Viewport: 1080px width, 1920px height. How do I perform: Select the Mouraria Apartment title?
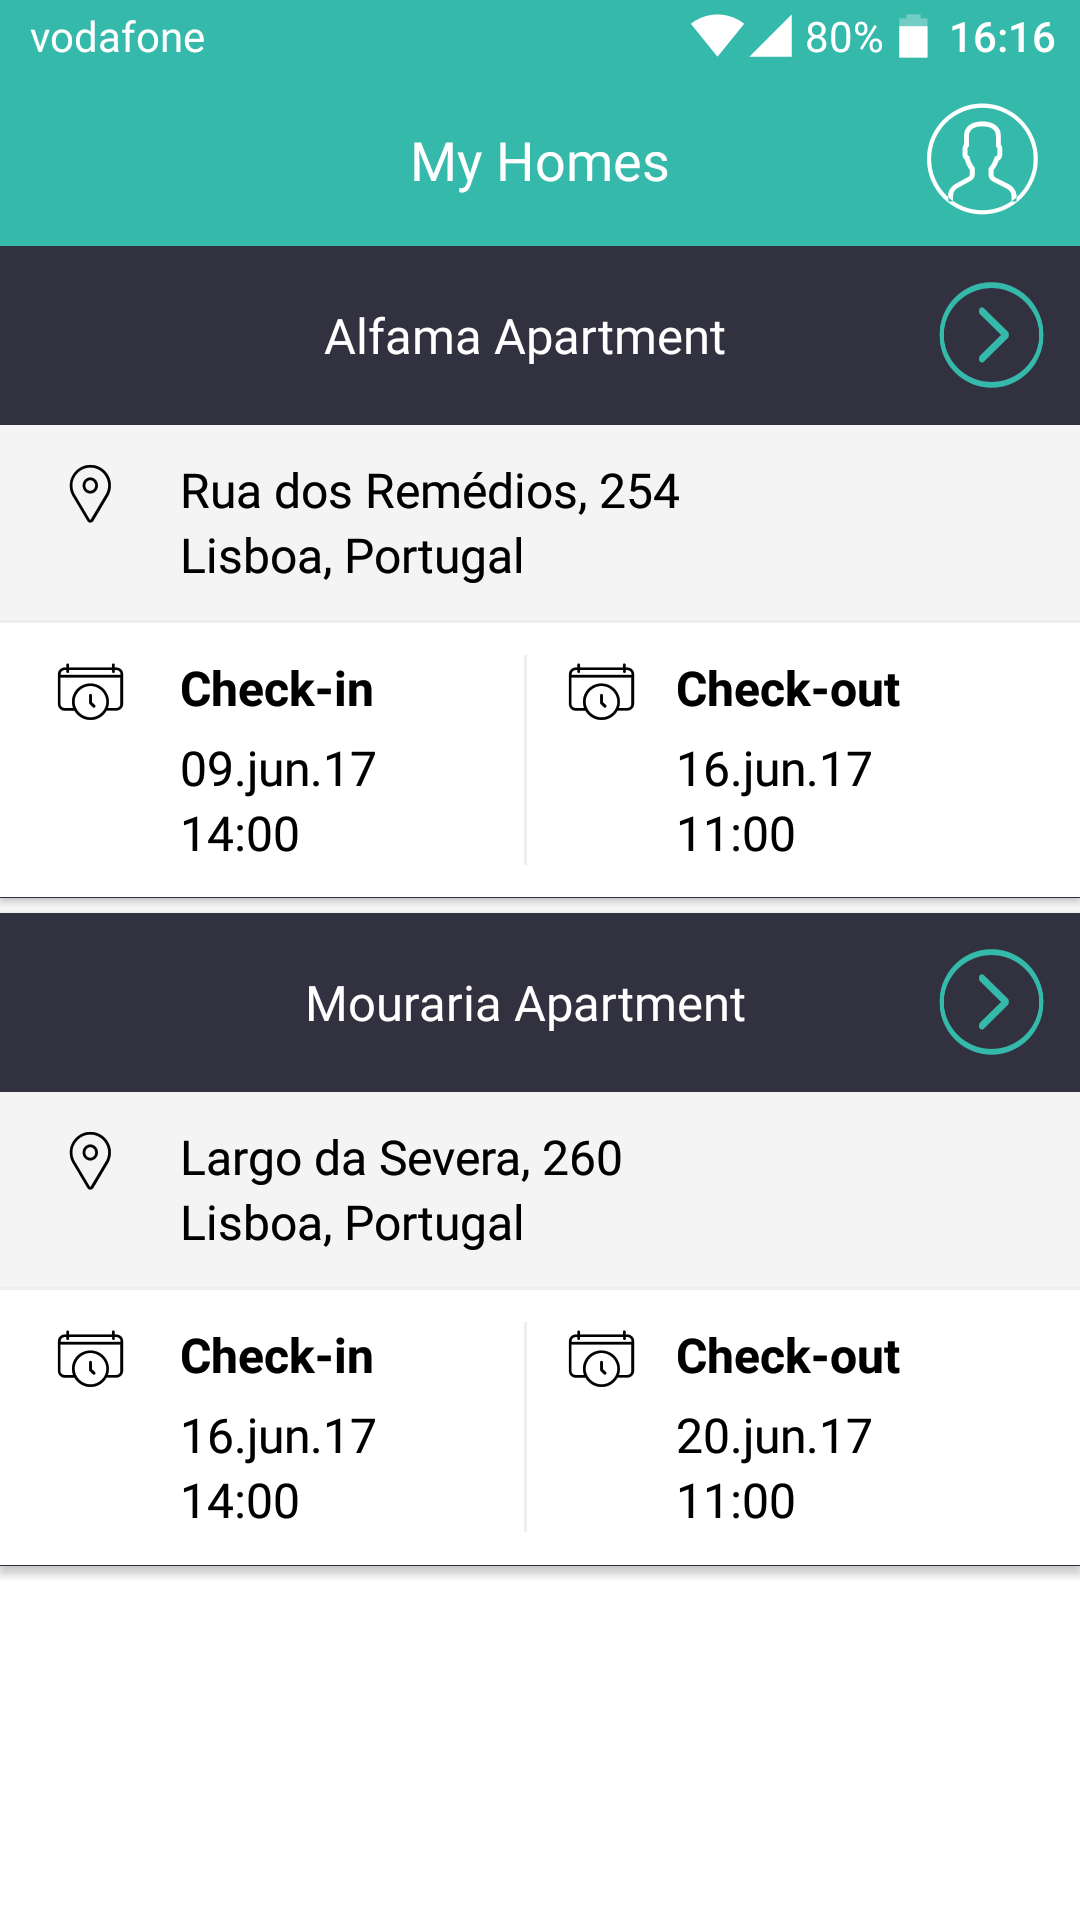525,1004
